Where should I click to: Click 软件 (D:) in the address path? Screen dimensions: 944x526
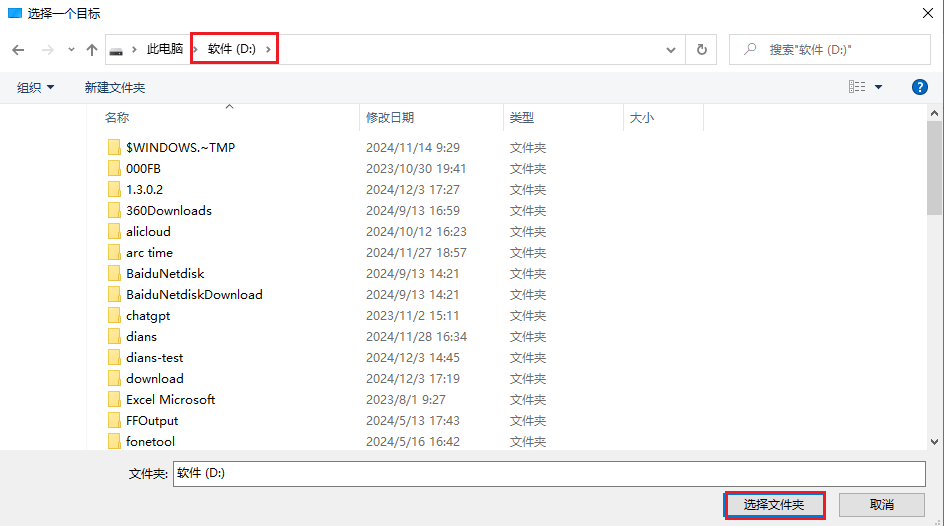(x=232, y=49)
